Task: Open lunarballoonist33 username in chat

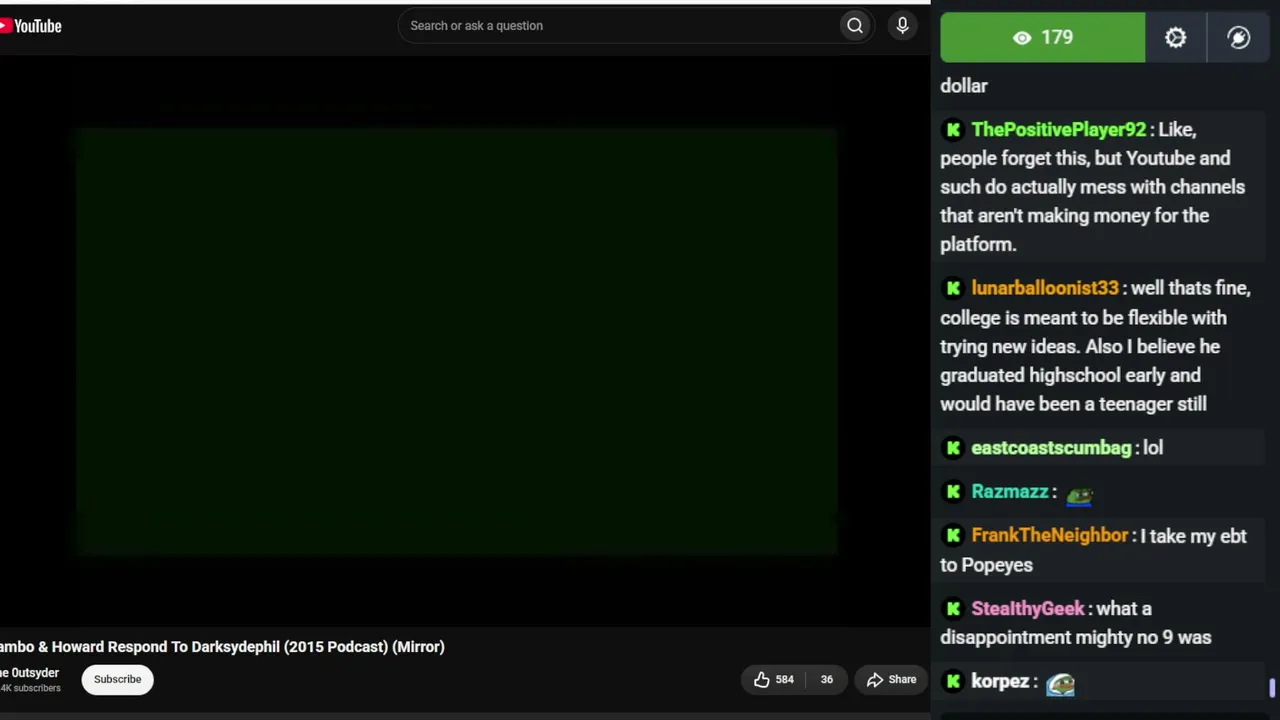Action: [x=1045, y=288]
